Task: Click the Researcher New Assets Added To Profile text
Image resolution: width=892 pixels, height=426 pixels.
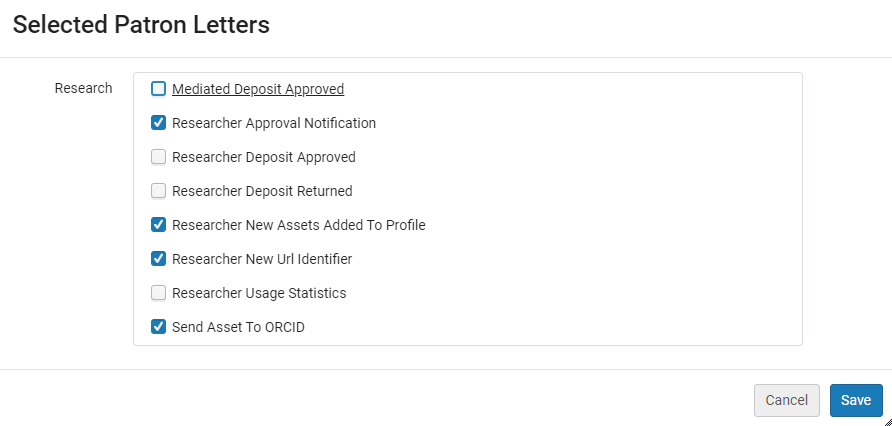Action: click(x=299, y=225)
